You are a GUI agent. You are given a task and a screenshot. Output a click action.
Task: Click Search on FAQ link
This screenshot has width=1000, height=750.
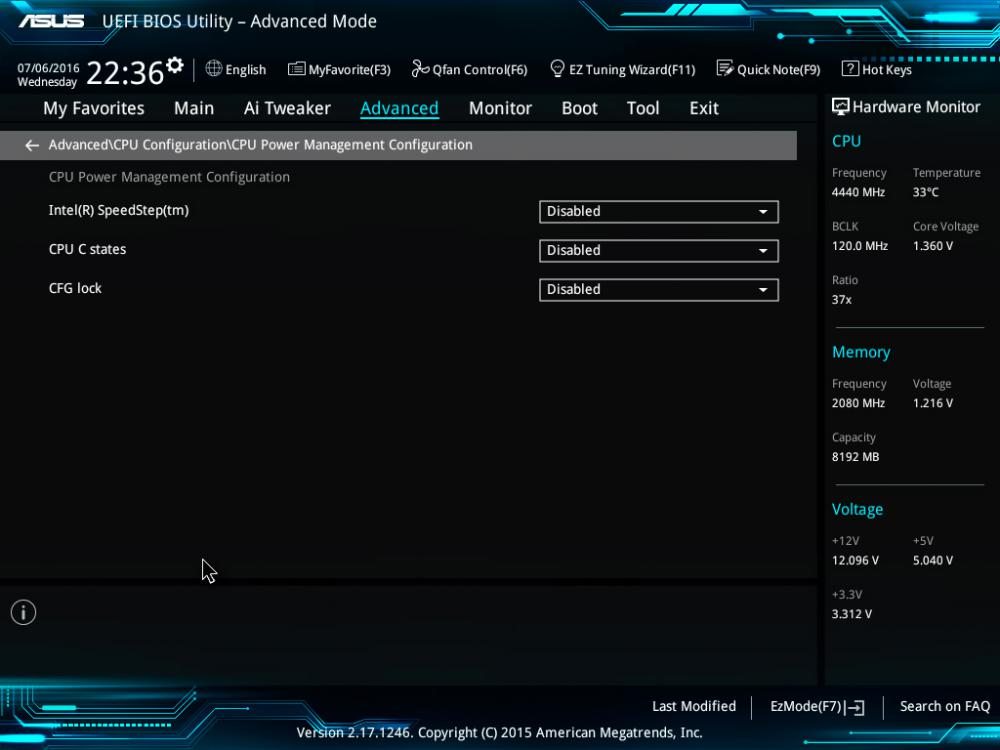(x=944, y=706)
